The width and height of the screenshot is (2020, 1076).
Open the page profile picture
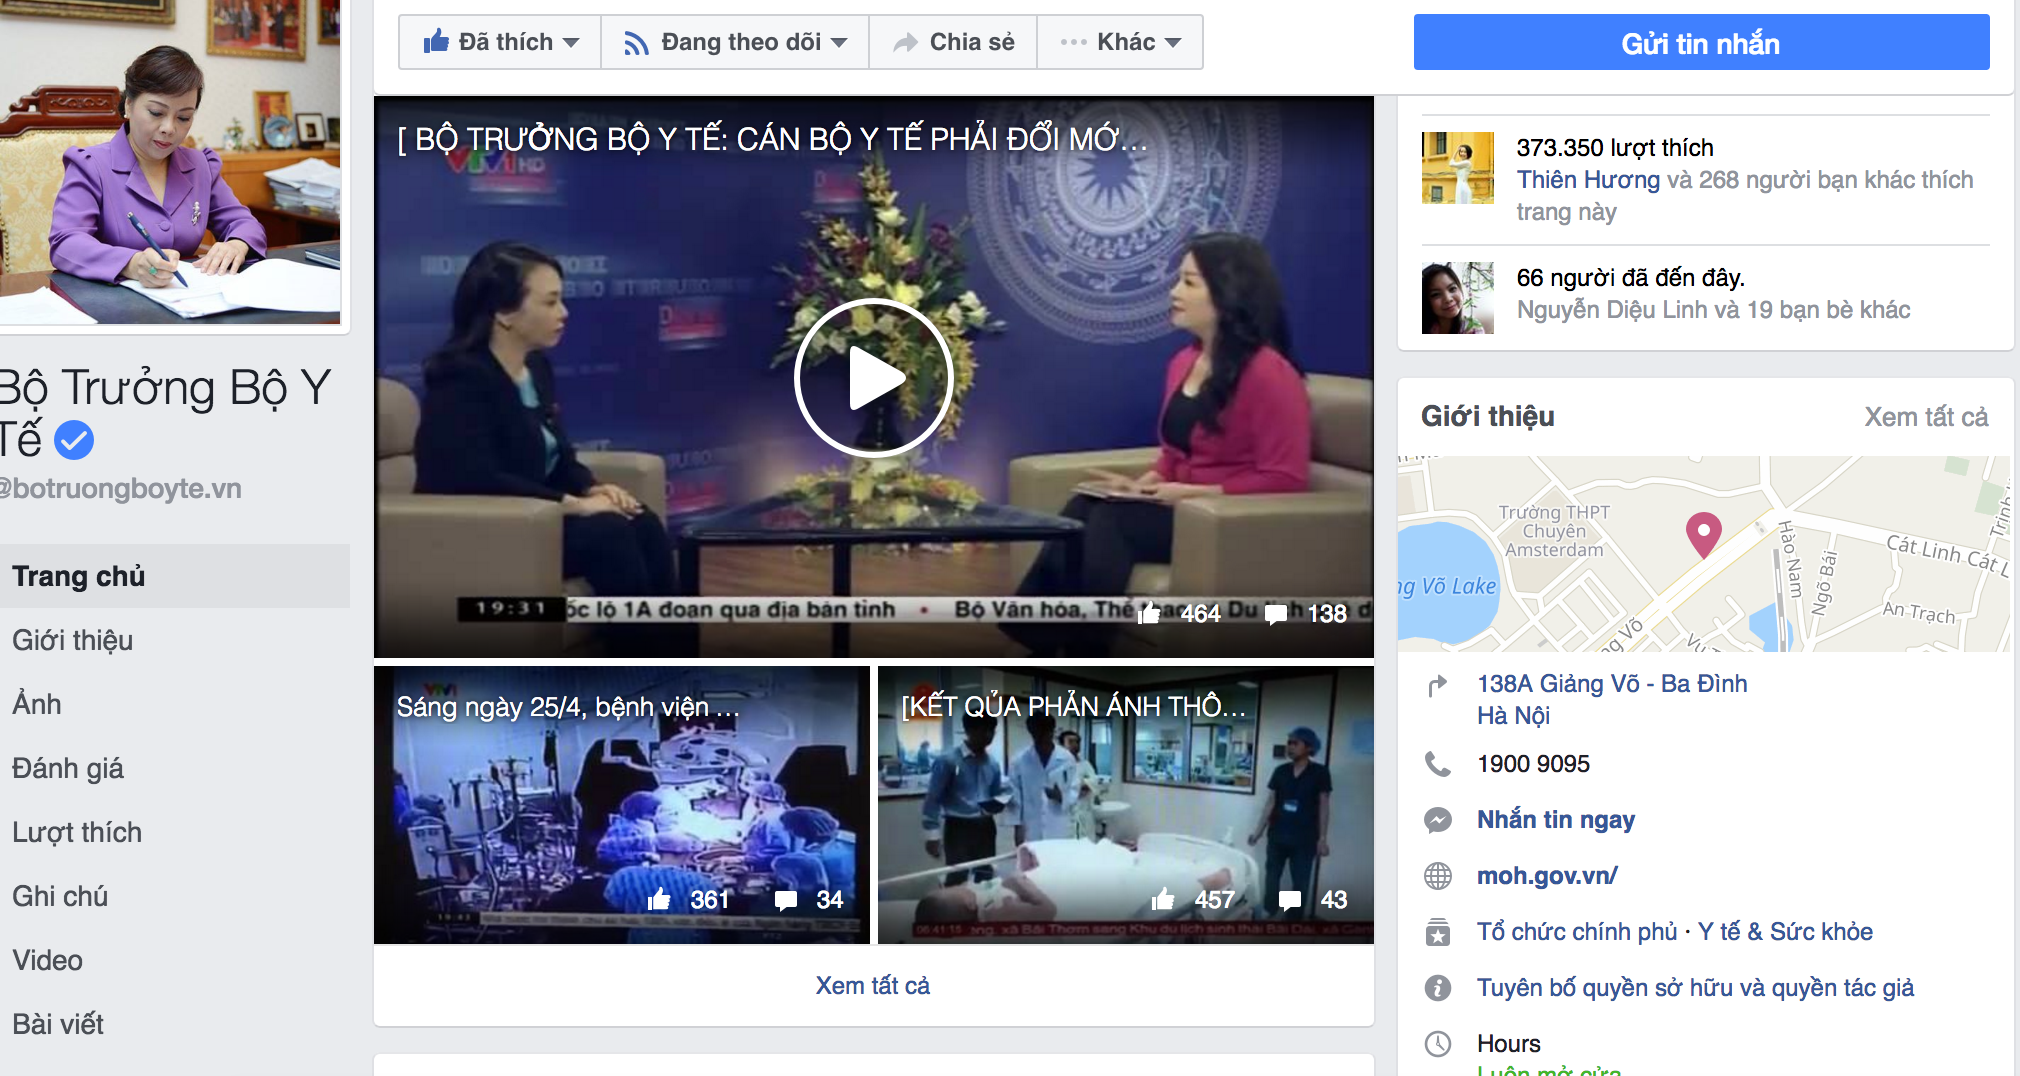[170, 161]
